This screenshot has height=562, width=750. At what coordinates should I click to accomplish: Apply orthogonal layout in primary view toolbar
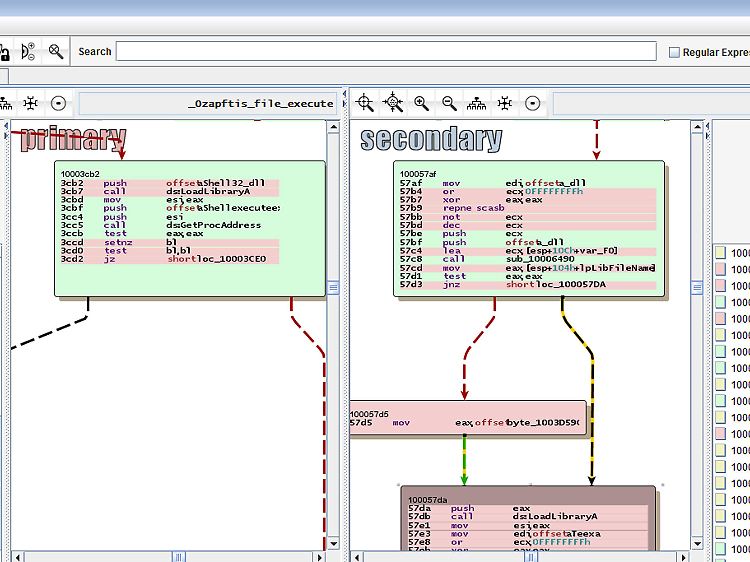(x=31, y=103)
